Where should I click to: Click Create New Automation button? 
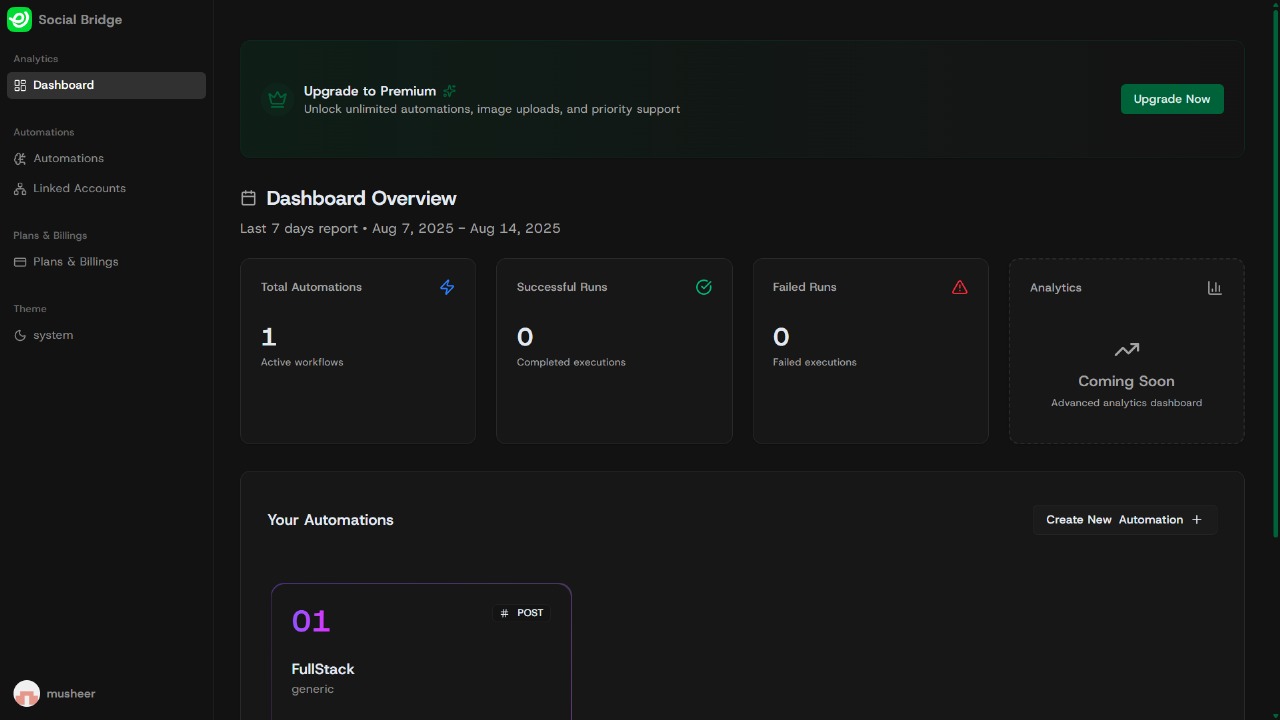(1124, 520)
